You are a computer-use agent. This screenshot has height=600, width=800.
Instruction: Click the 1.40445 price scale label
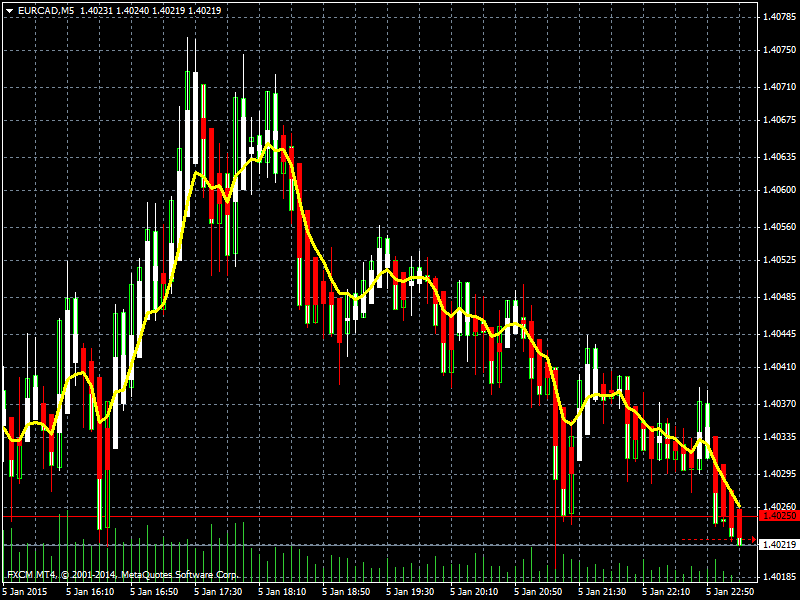pyautogui.click(x=779, y=334)
